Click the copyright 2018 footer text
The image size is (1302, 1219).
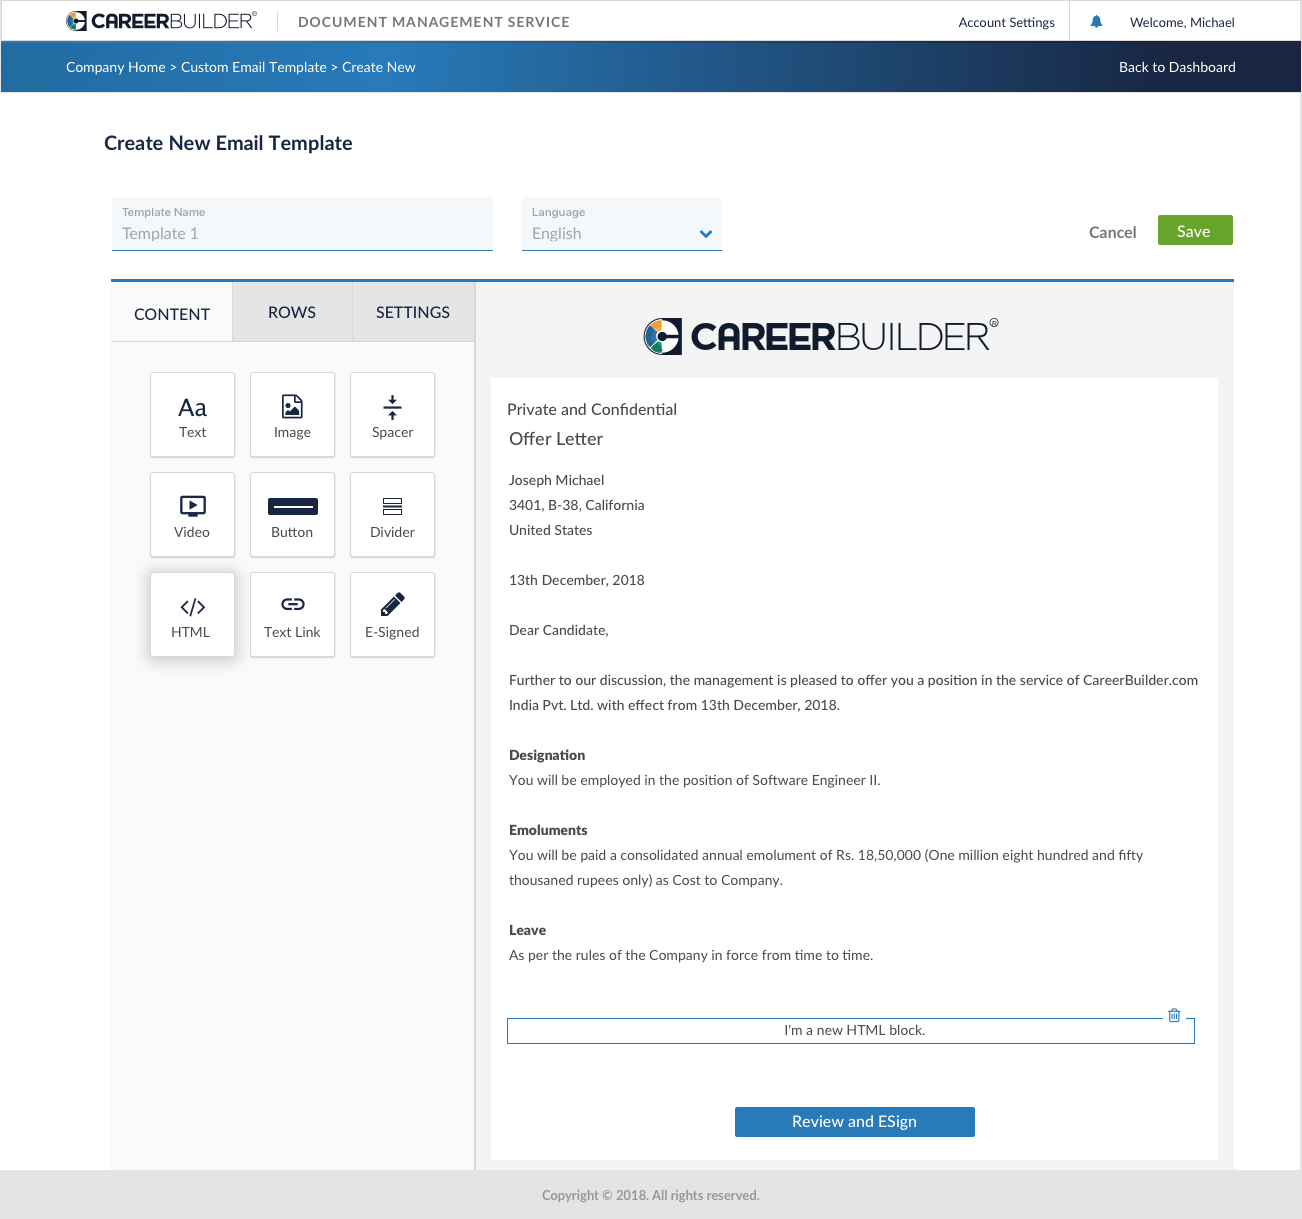(651, 1195)
